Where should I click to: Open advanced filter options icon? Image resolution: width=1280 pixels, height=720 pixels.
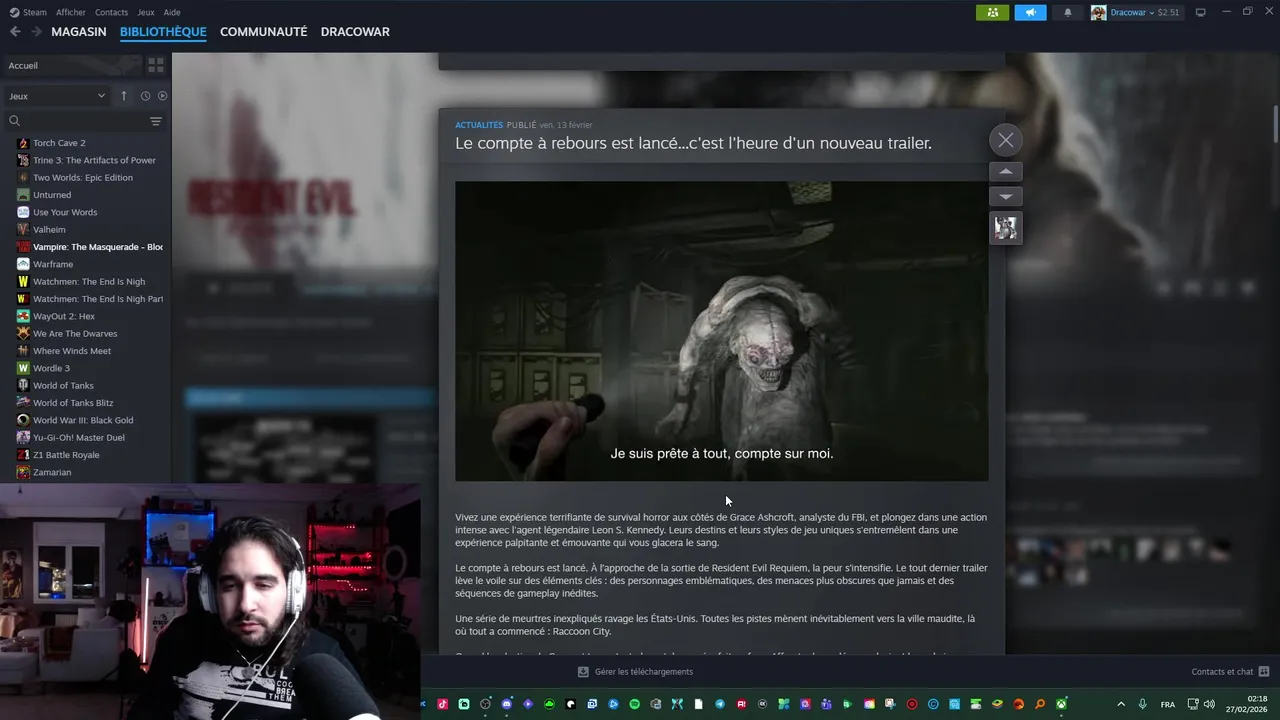coord(156,121)
